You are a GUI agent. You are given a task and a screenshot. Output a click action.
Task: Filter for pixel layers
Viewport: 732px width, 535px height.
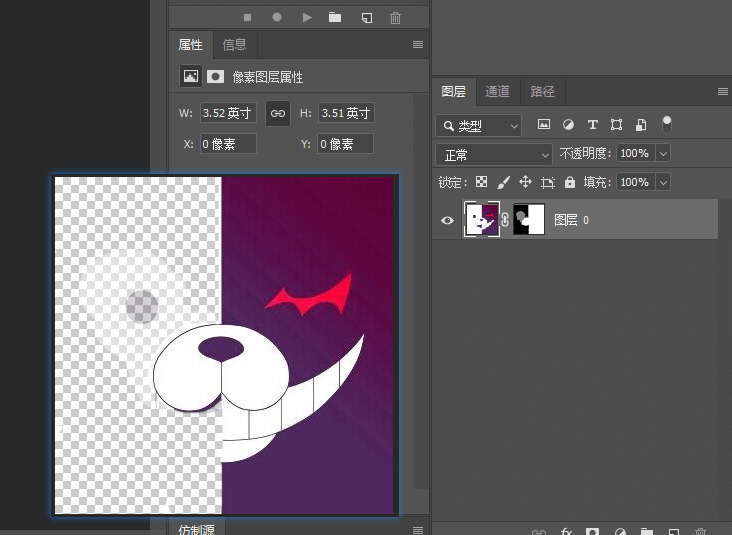(x=544, y=125)
